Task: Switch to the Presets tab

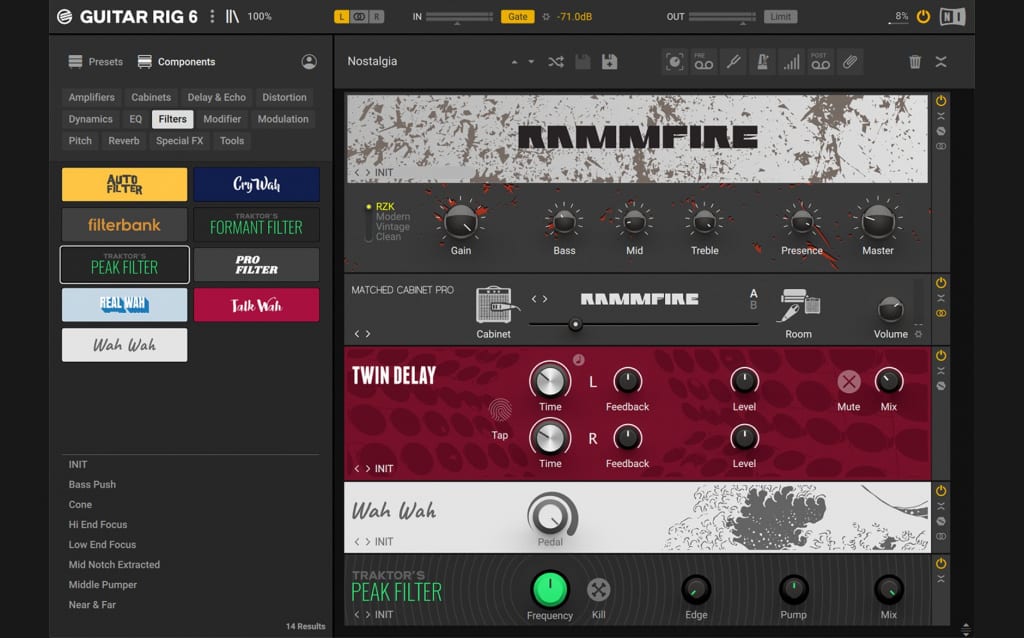Action: [95, 61]
